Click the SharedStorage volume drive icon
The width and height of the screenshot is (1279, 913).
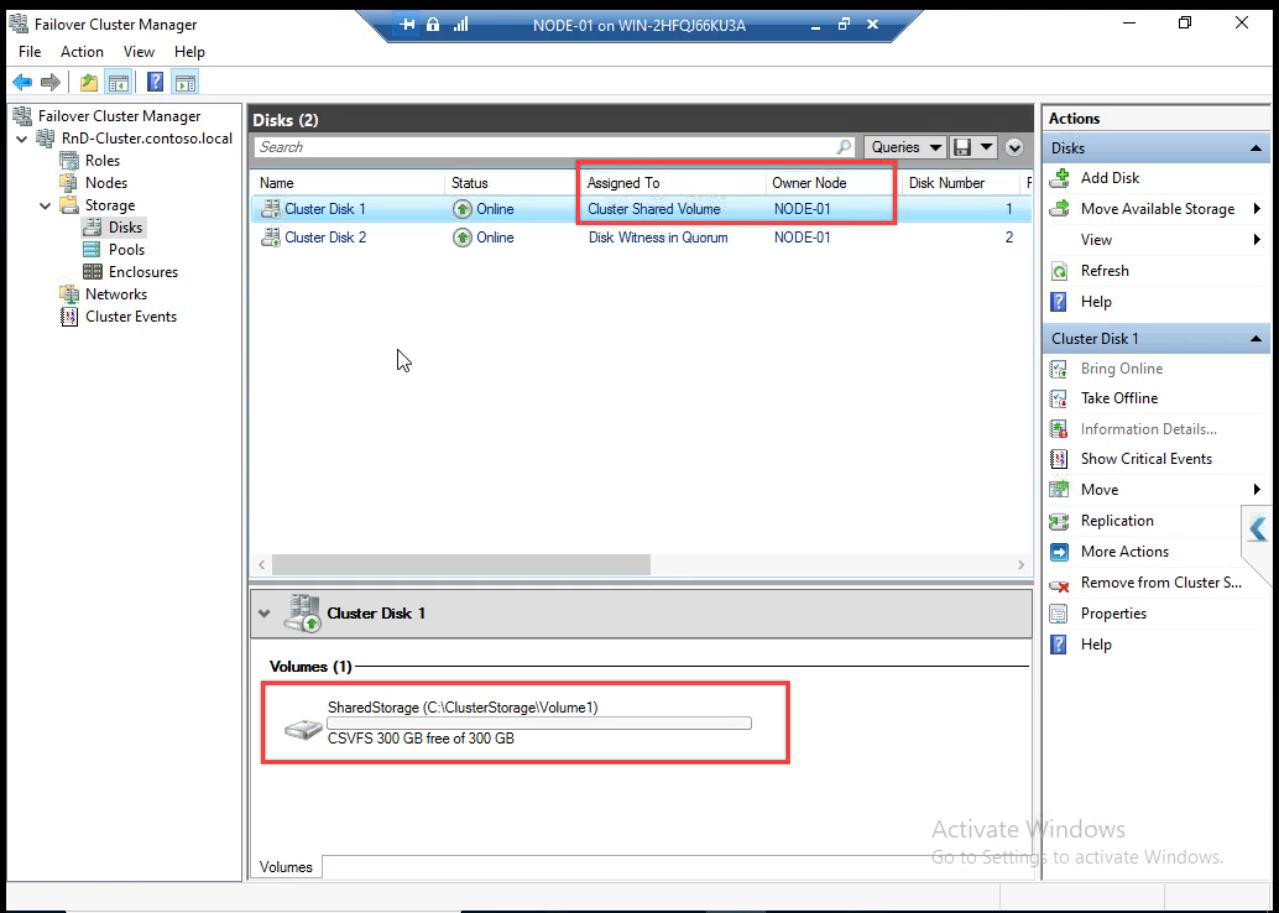tap(303, 730)
